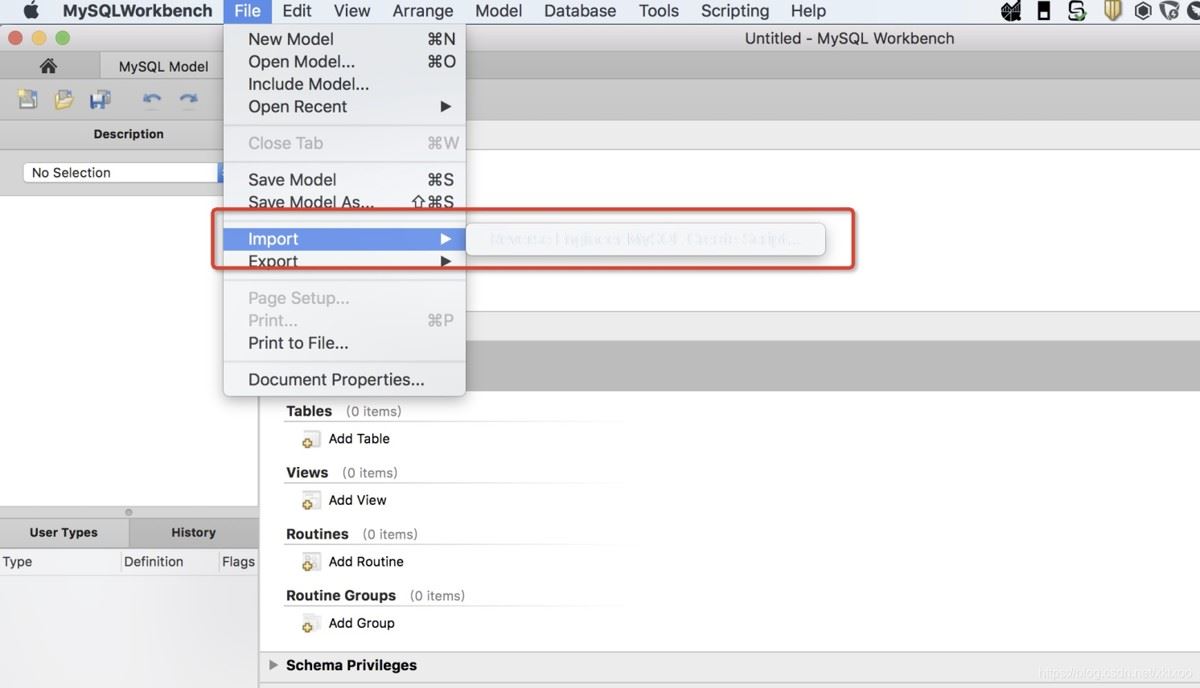The height and width of the screenshot is (688, 1200).
Task: Open the Edit menu
Action: click(297, 11)
